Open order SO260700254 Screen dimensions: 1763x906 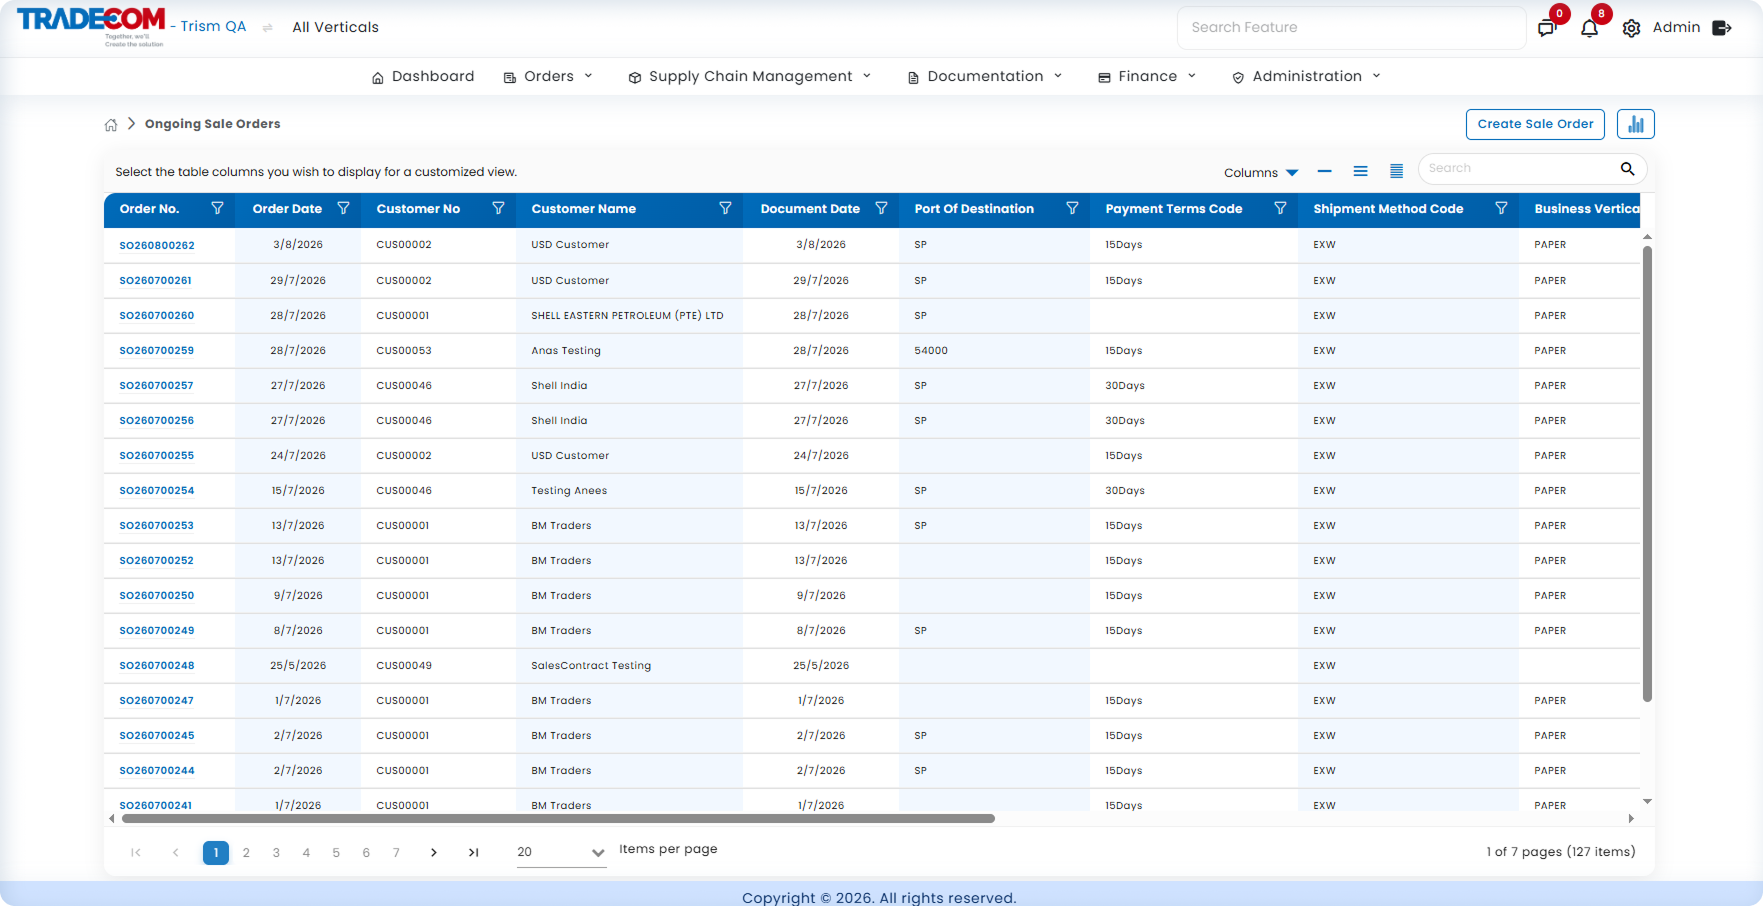point(157,490)
